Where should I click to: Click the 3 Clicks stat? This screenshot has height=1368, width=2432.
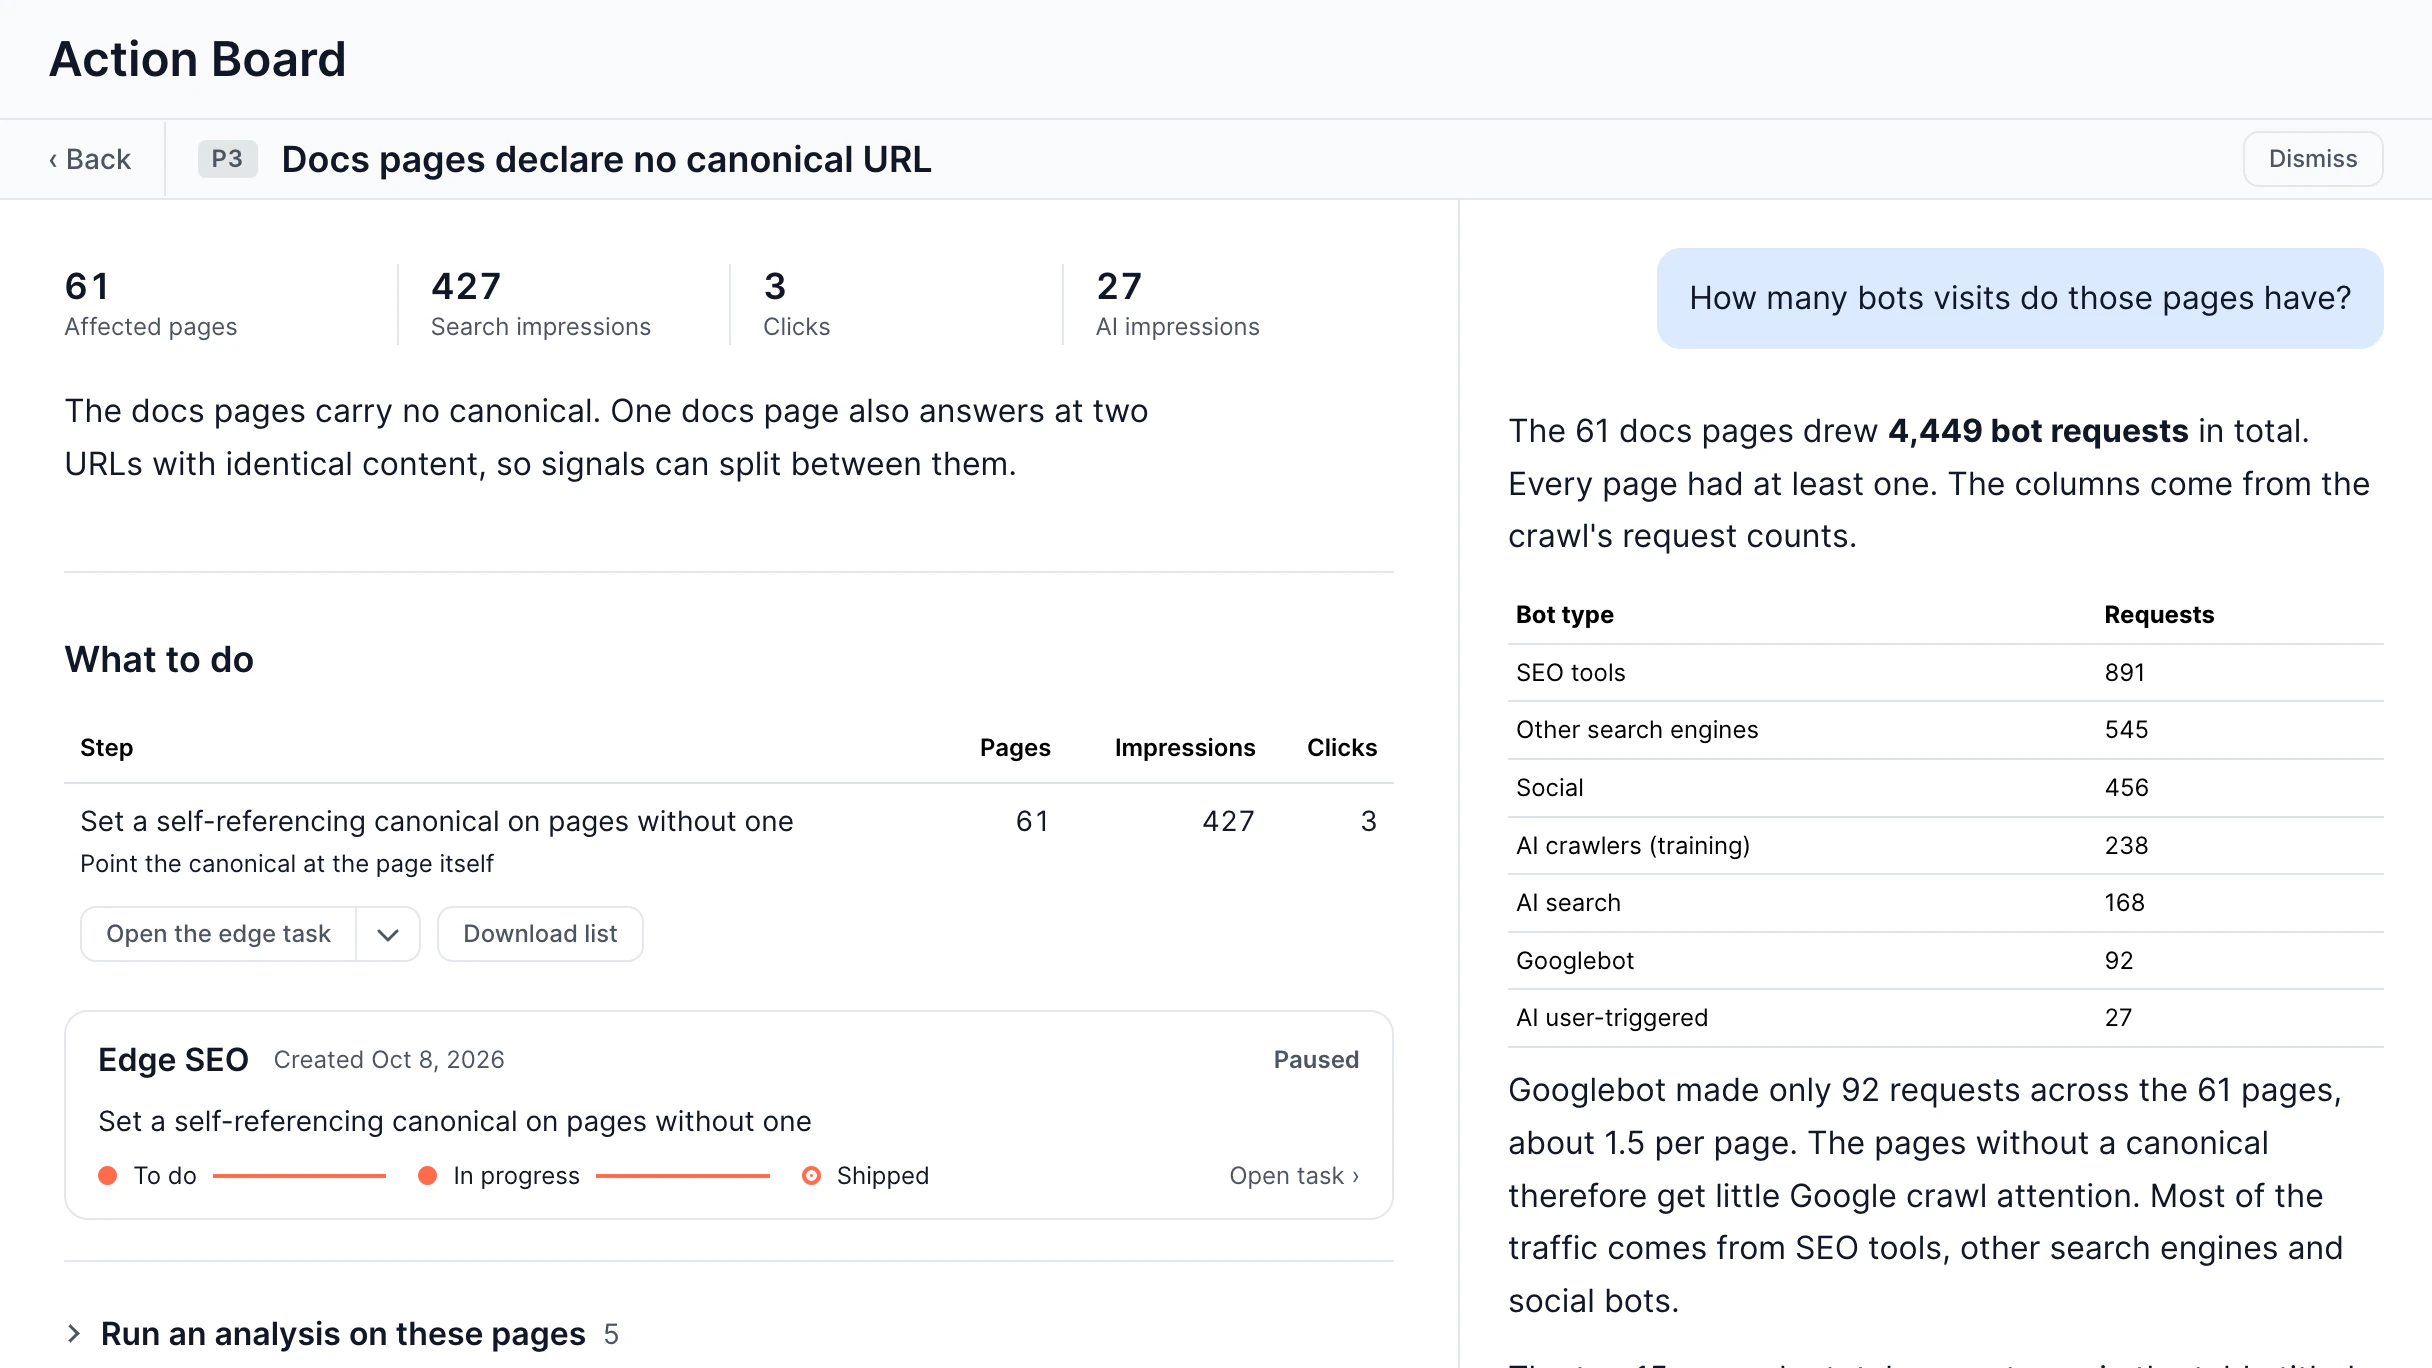coord(796,304)
